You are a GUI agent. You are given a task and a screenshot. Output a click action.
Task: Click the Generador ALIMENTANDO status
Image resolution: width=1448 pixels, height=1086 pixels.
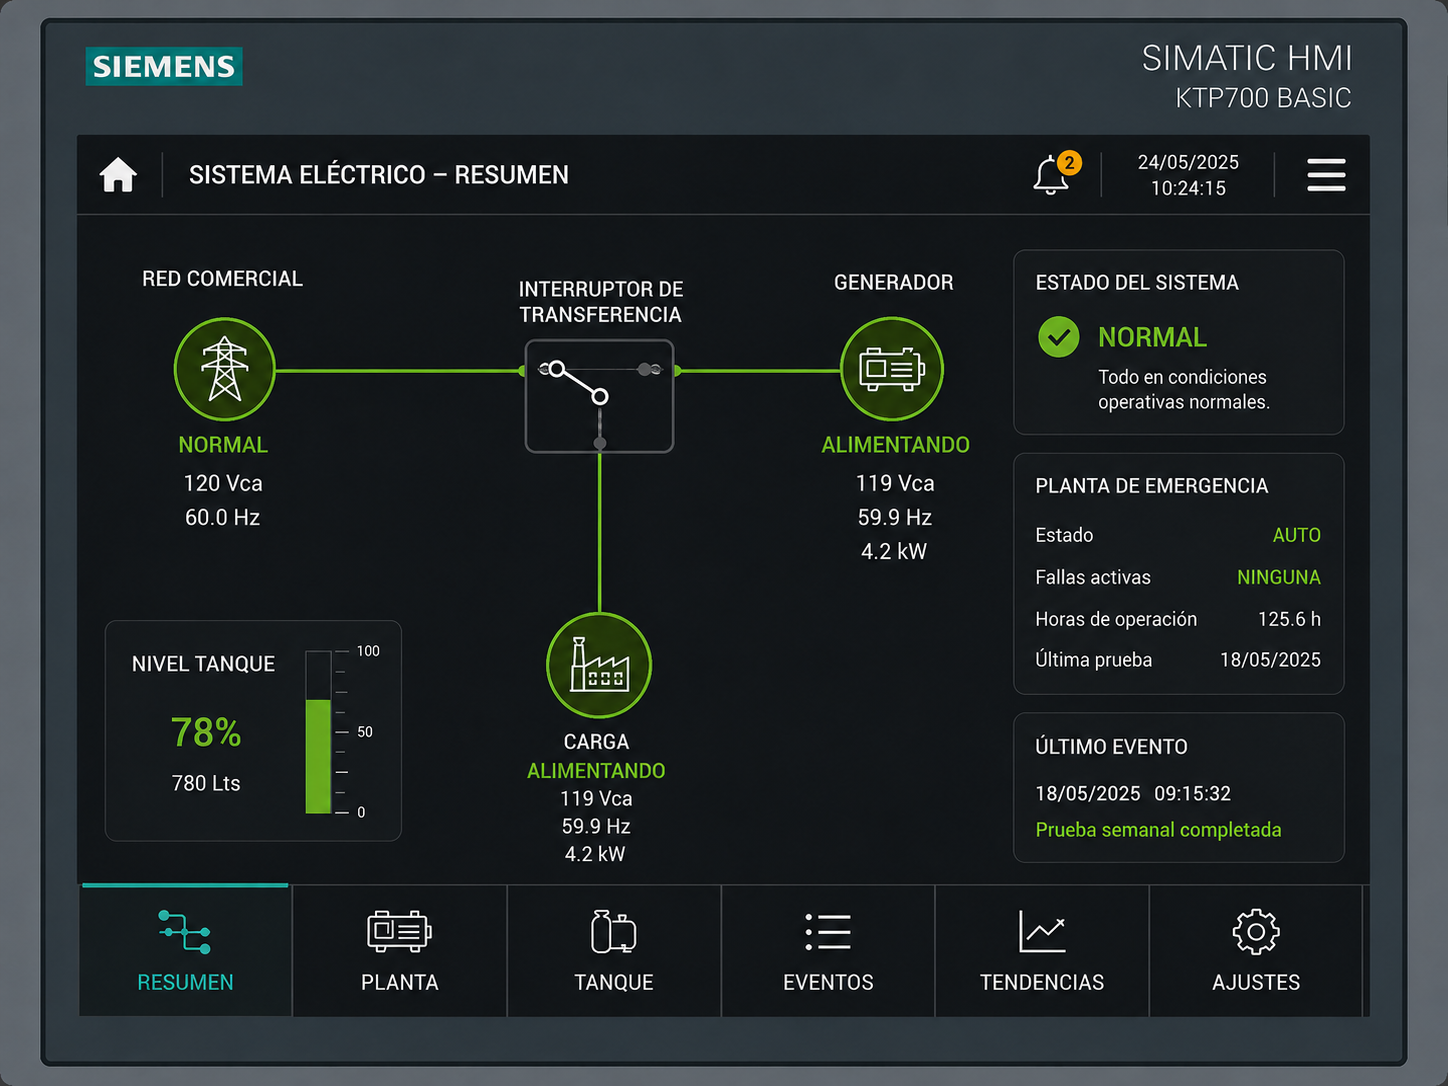click(x=895, y=445)
